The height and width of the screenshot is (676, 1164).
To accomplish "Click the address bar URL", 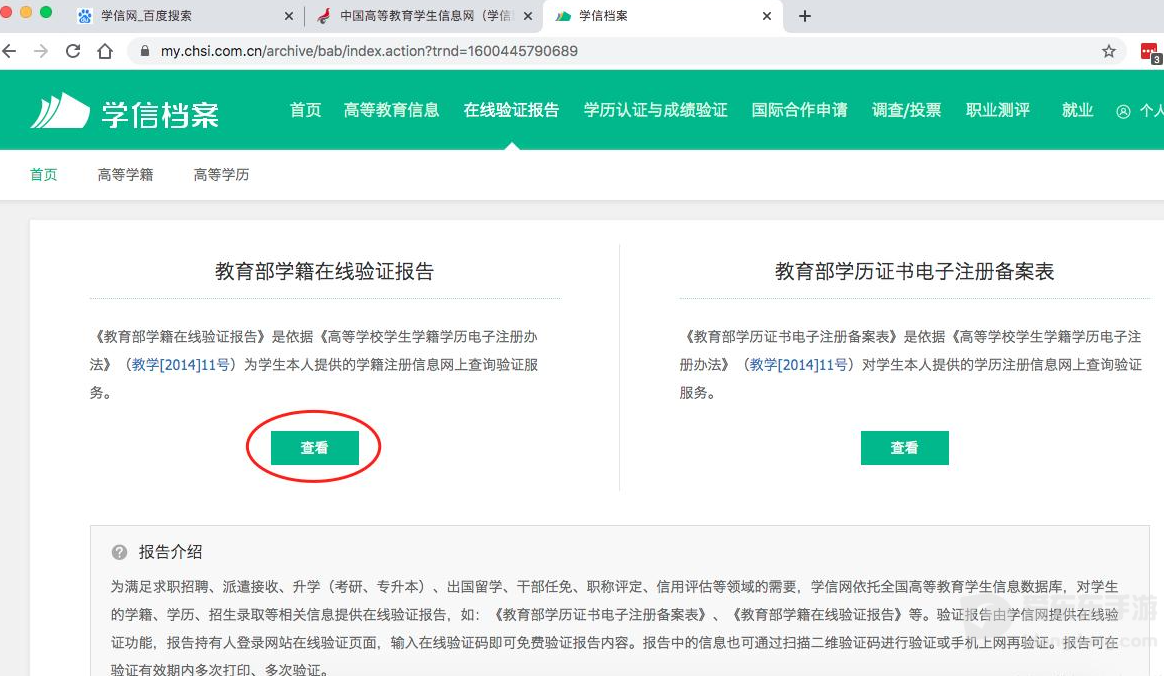I will pyautogui.click(x=369, y=51).
